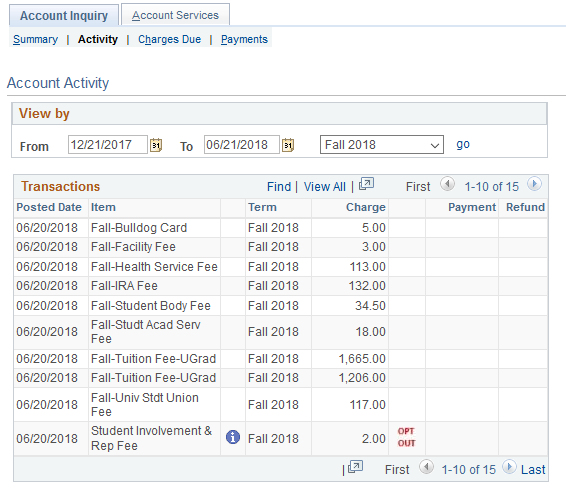This screenshot has height=494, width=566.
Task: Open the Charges Due sub-tab
Action: [x=169, y=39]
